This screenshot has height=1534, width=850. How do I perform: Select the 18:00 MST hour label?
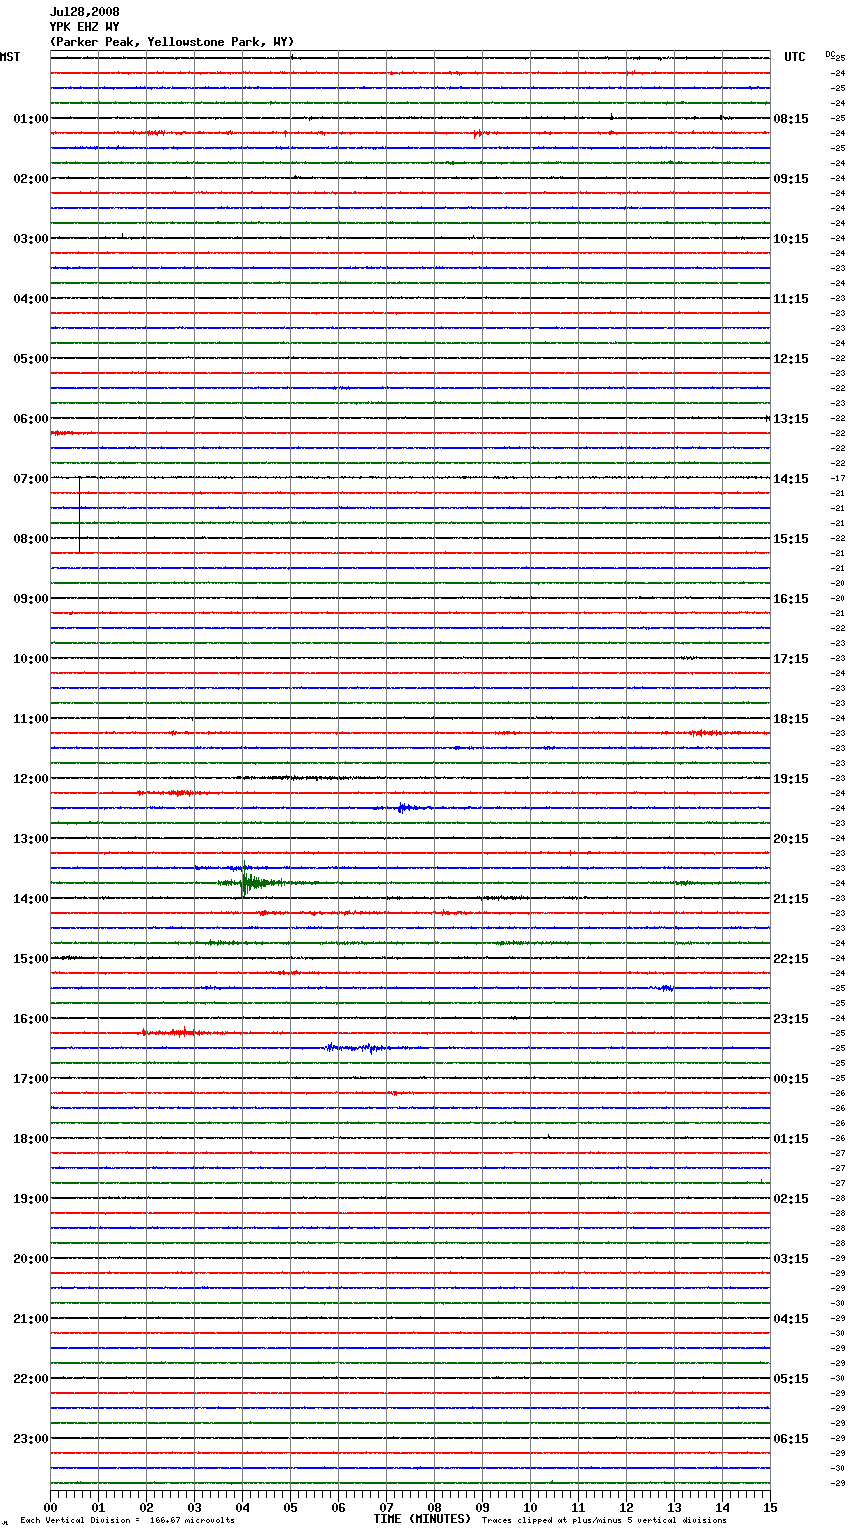click(30, 1139)
